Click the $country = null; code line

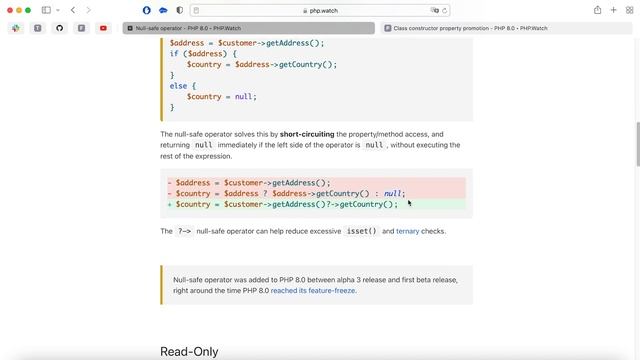[x=222, y=97]
